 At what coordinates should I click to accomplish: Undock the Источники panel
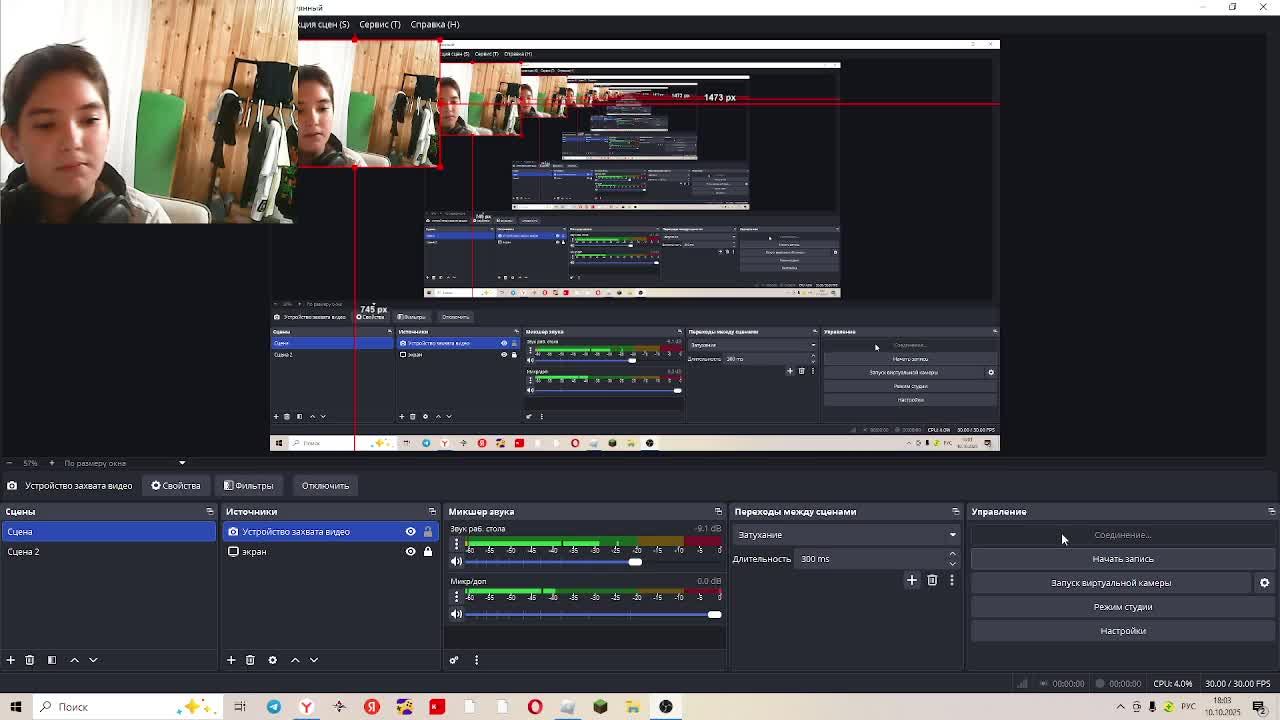(x=432, y=512)
